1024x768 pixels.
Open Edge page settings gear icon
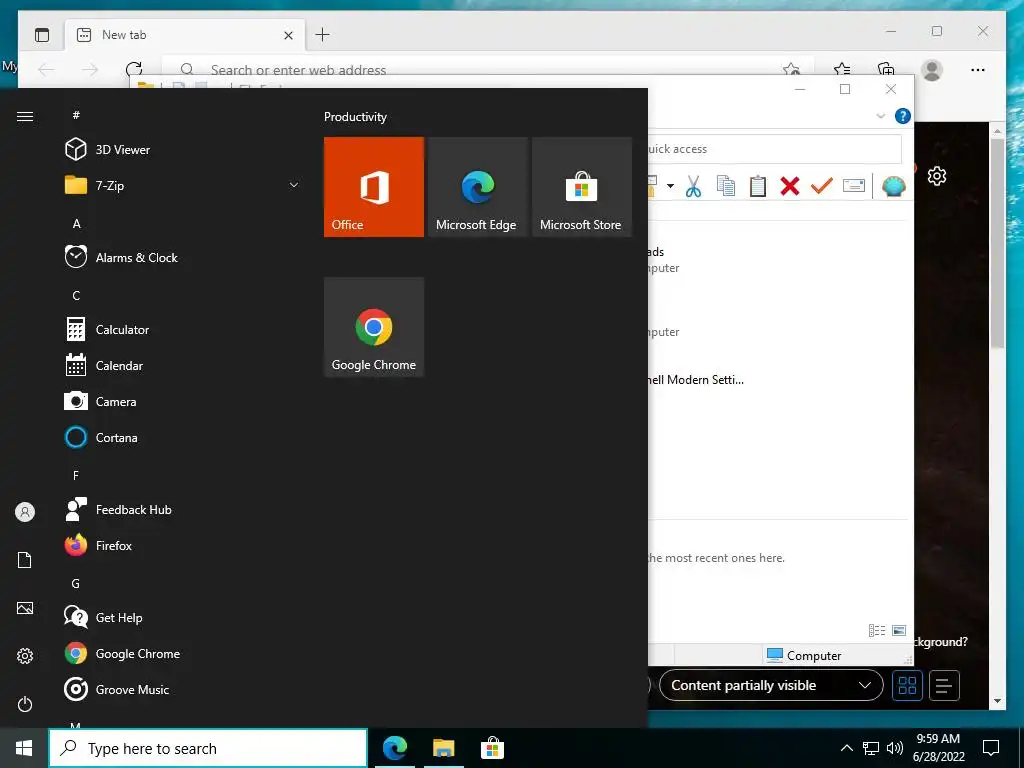click(x=937, y=176)
